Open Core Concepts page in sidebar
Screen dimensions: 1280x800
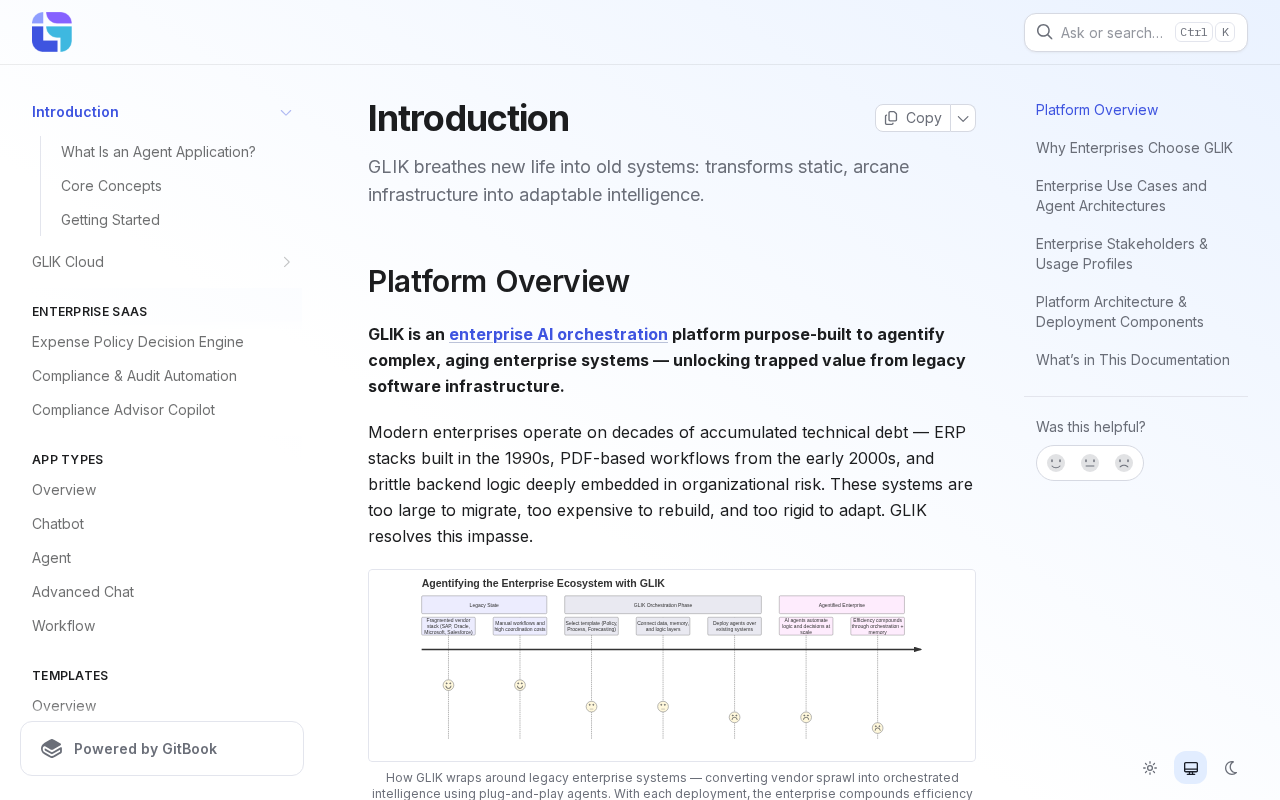pos(111,186)
